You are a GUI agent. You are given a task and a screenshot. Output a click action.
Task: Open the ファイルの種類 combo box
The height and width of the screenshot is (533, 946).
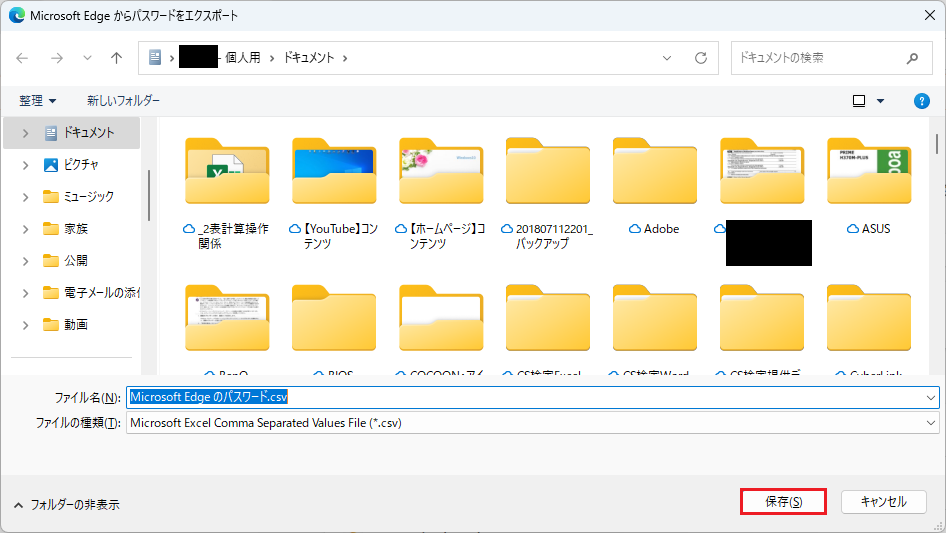point(533,423)
